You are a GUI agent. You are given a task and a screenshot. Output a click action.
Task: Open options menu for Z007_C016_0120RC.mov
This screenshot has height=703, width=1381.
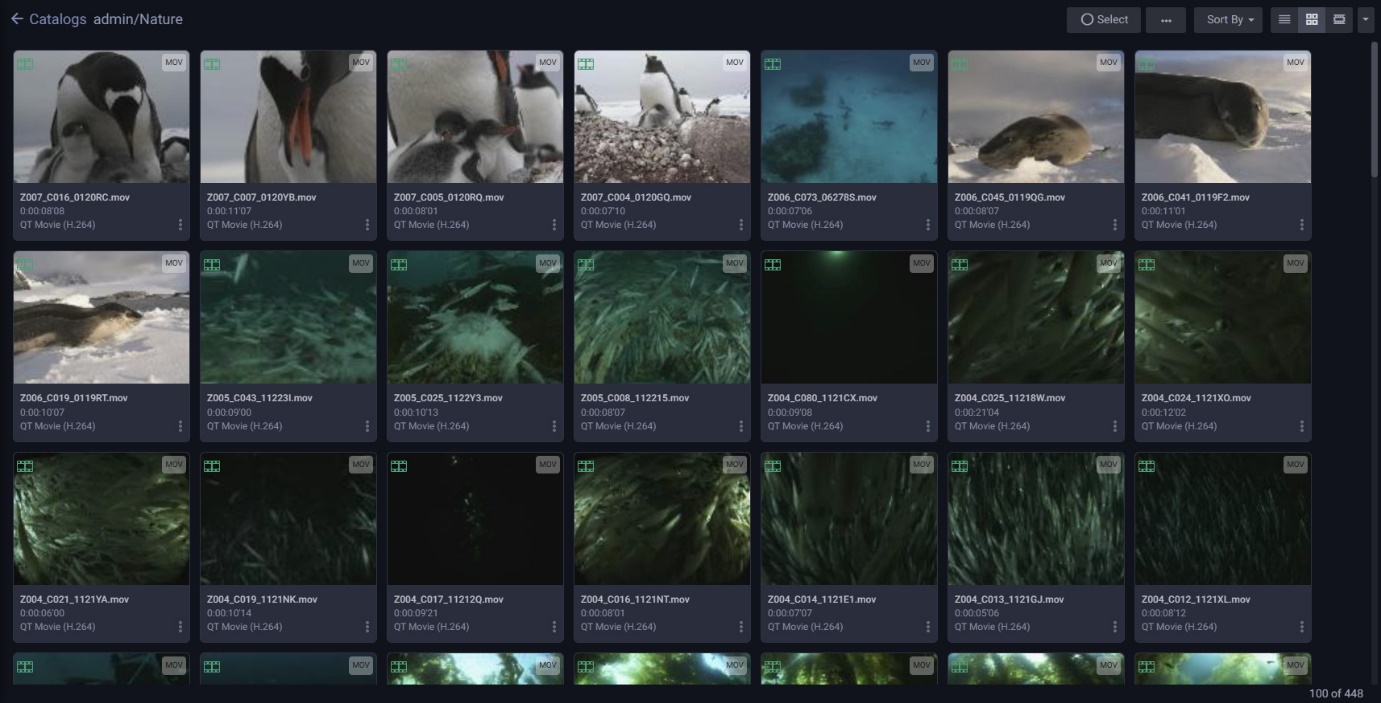[181, 225]
